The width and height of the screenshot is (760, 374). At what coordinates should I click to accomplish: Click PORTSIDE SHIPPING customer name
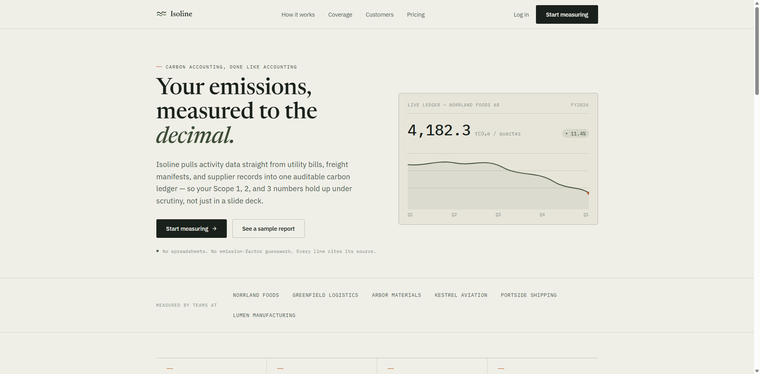click(x=529, y=295)
